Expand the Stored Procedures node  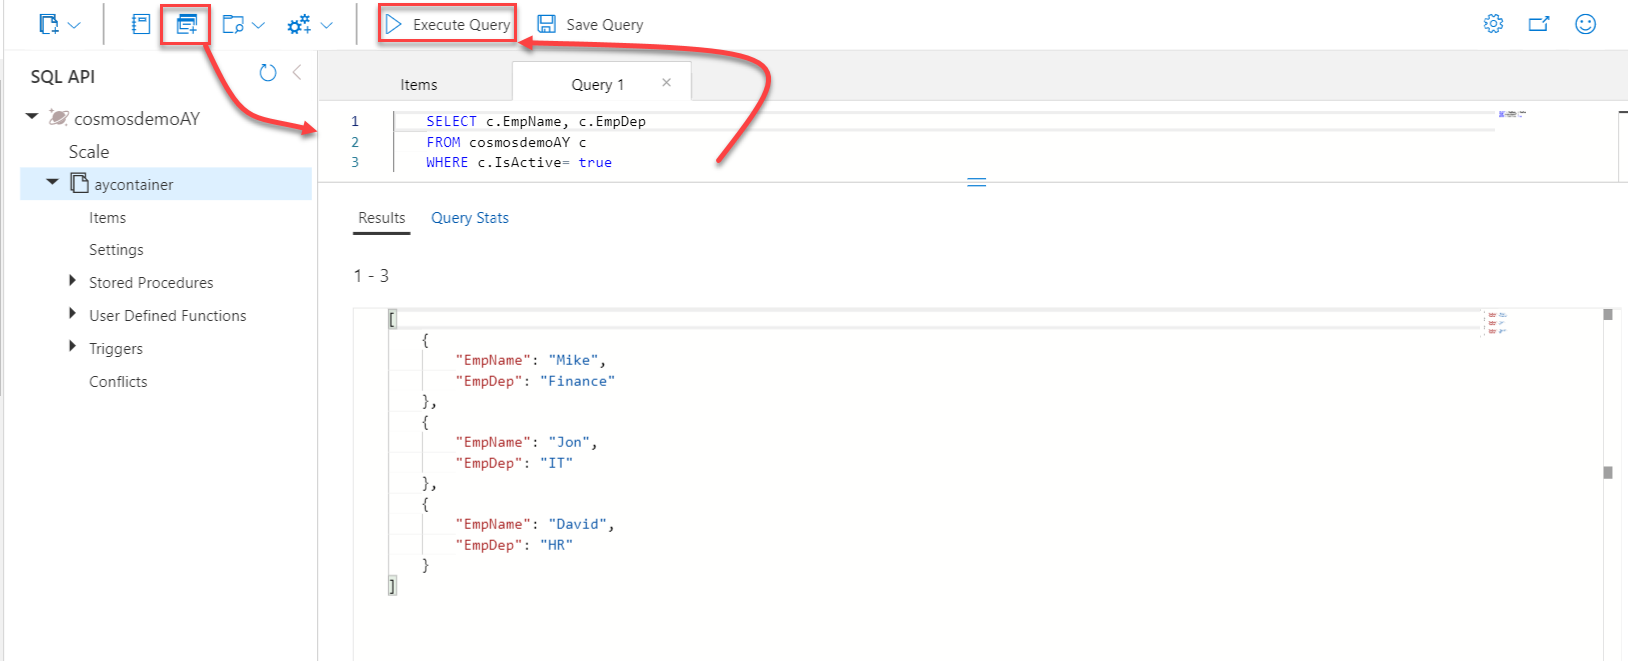coord(72,281)
